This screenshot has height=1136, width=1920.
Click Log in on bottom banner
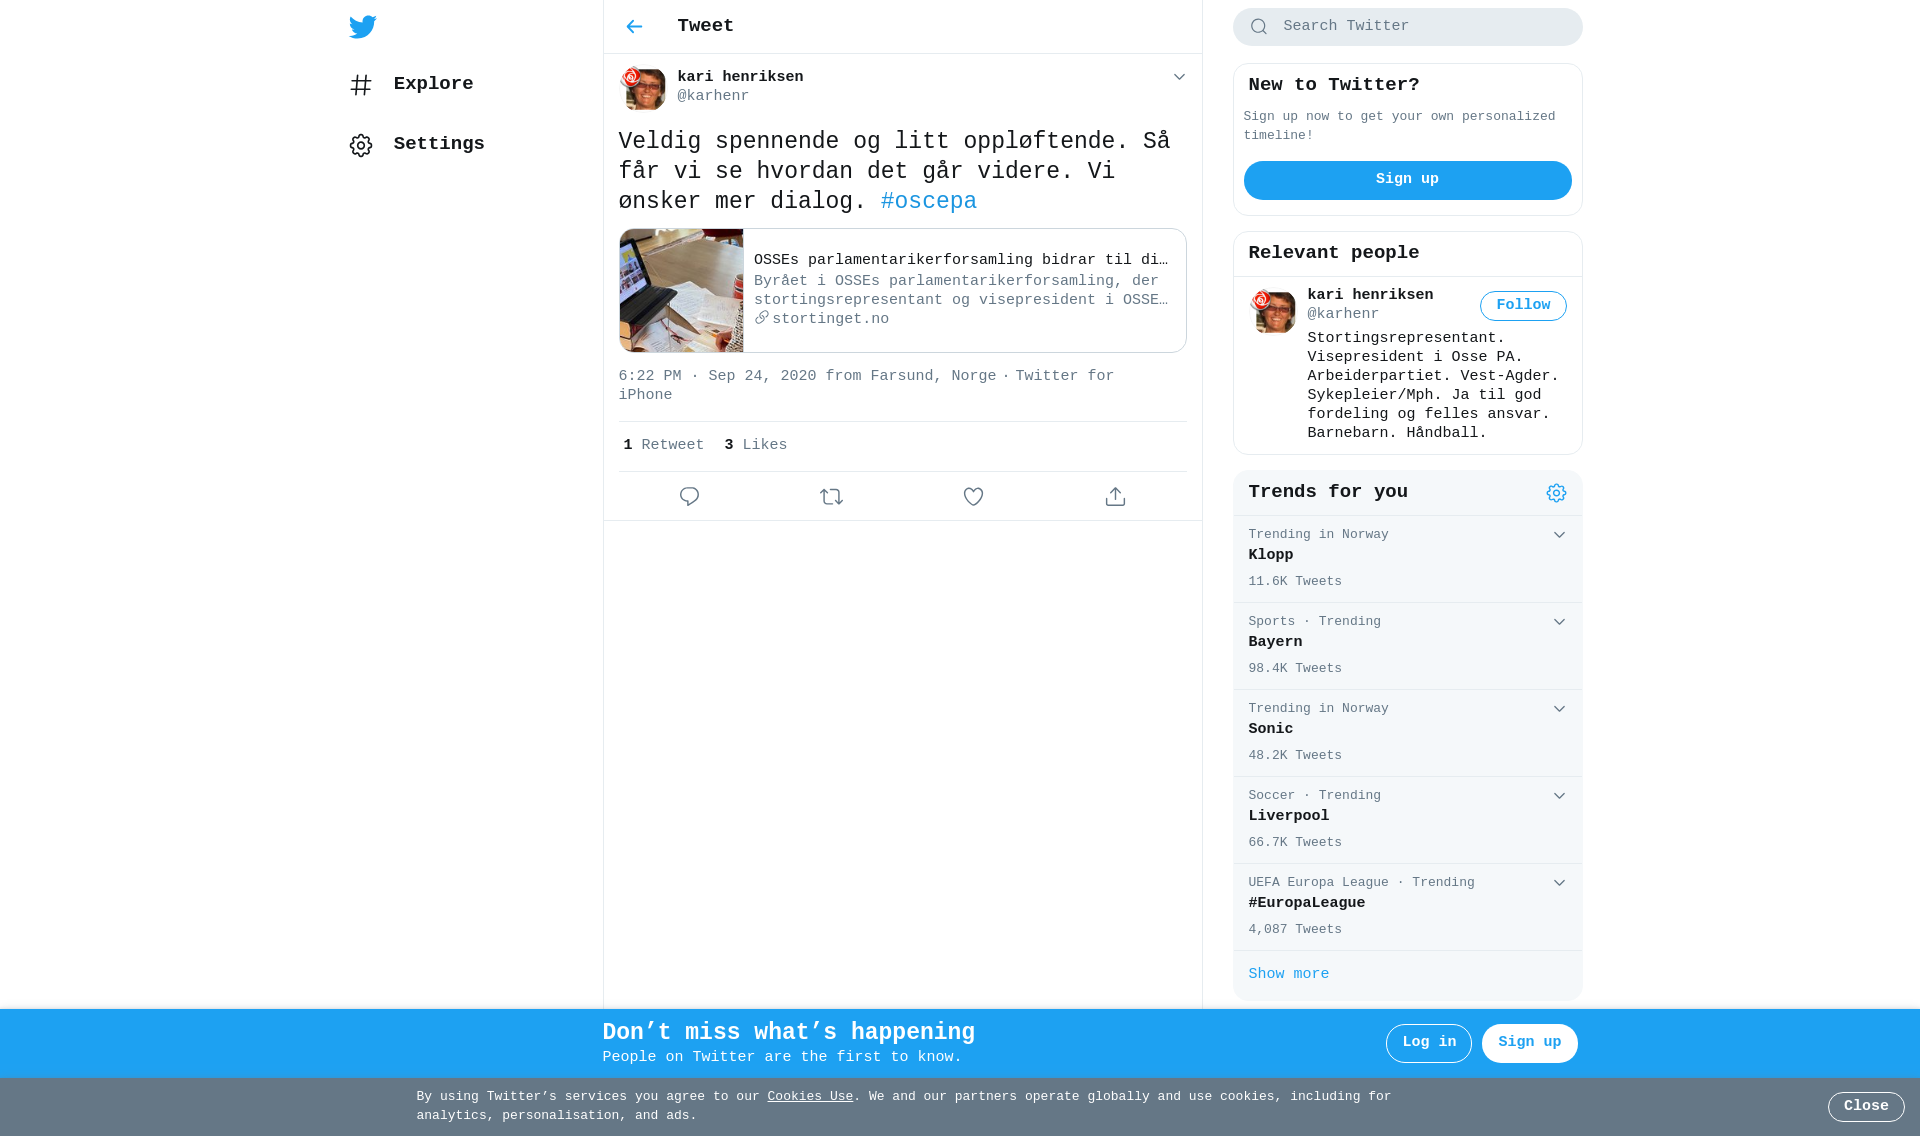[x=1428, y=1043]
